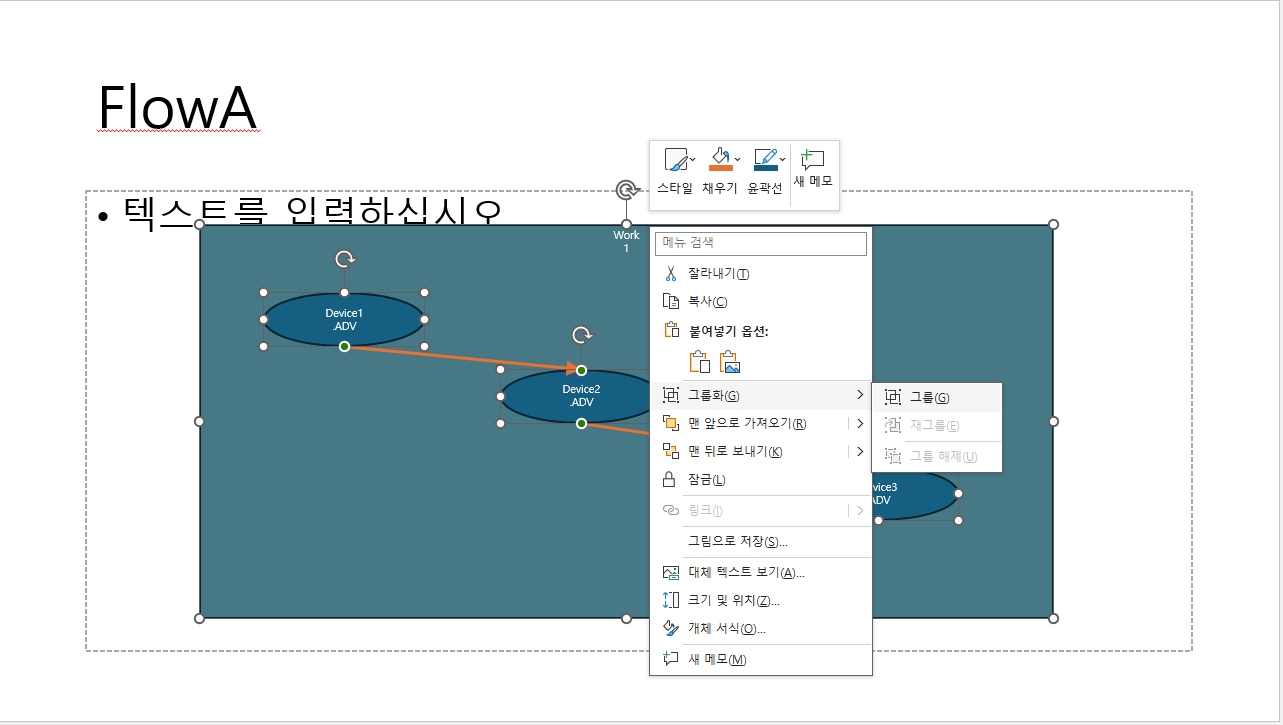Choose 그림으로 저장 menu entry
Image resolution: width=1283 pixels, height=725 pixels.
tap(737, 542)
